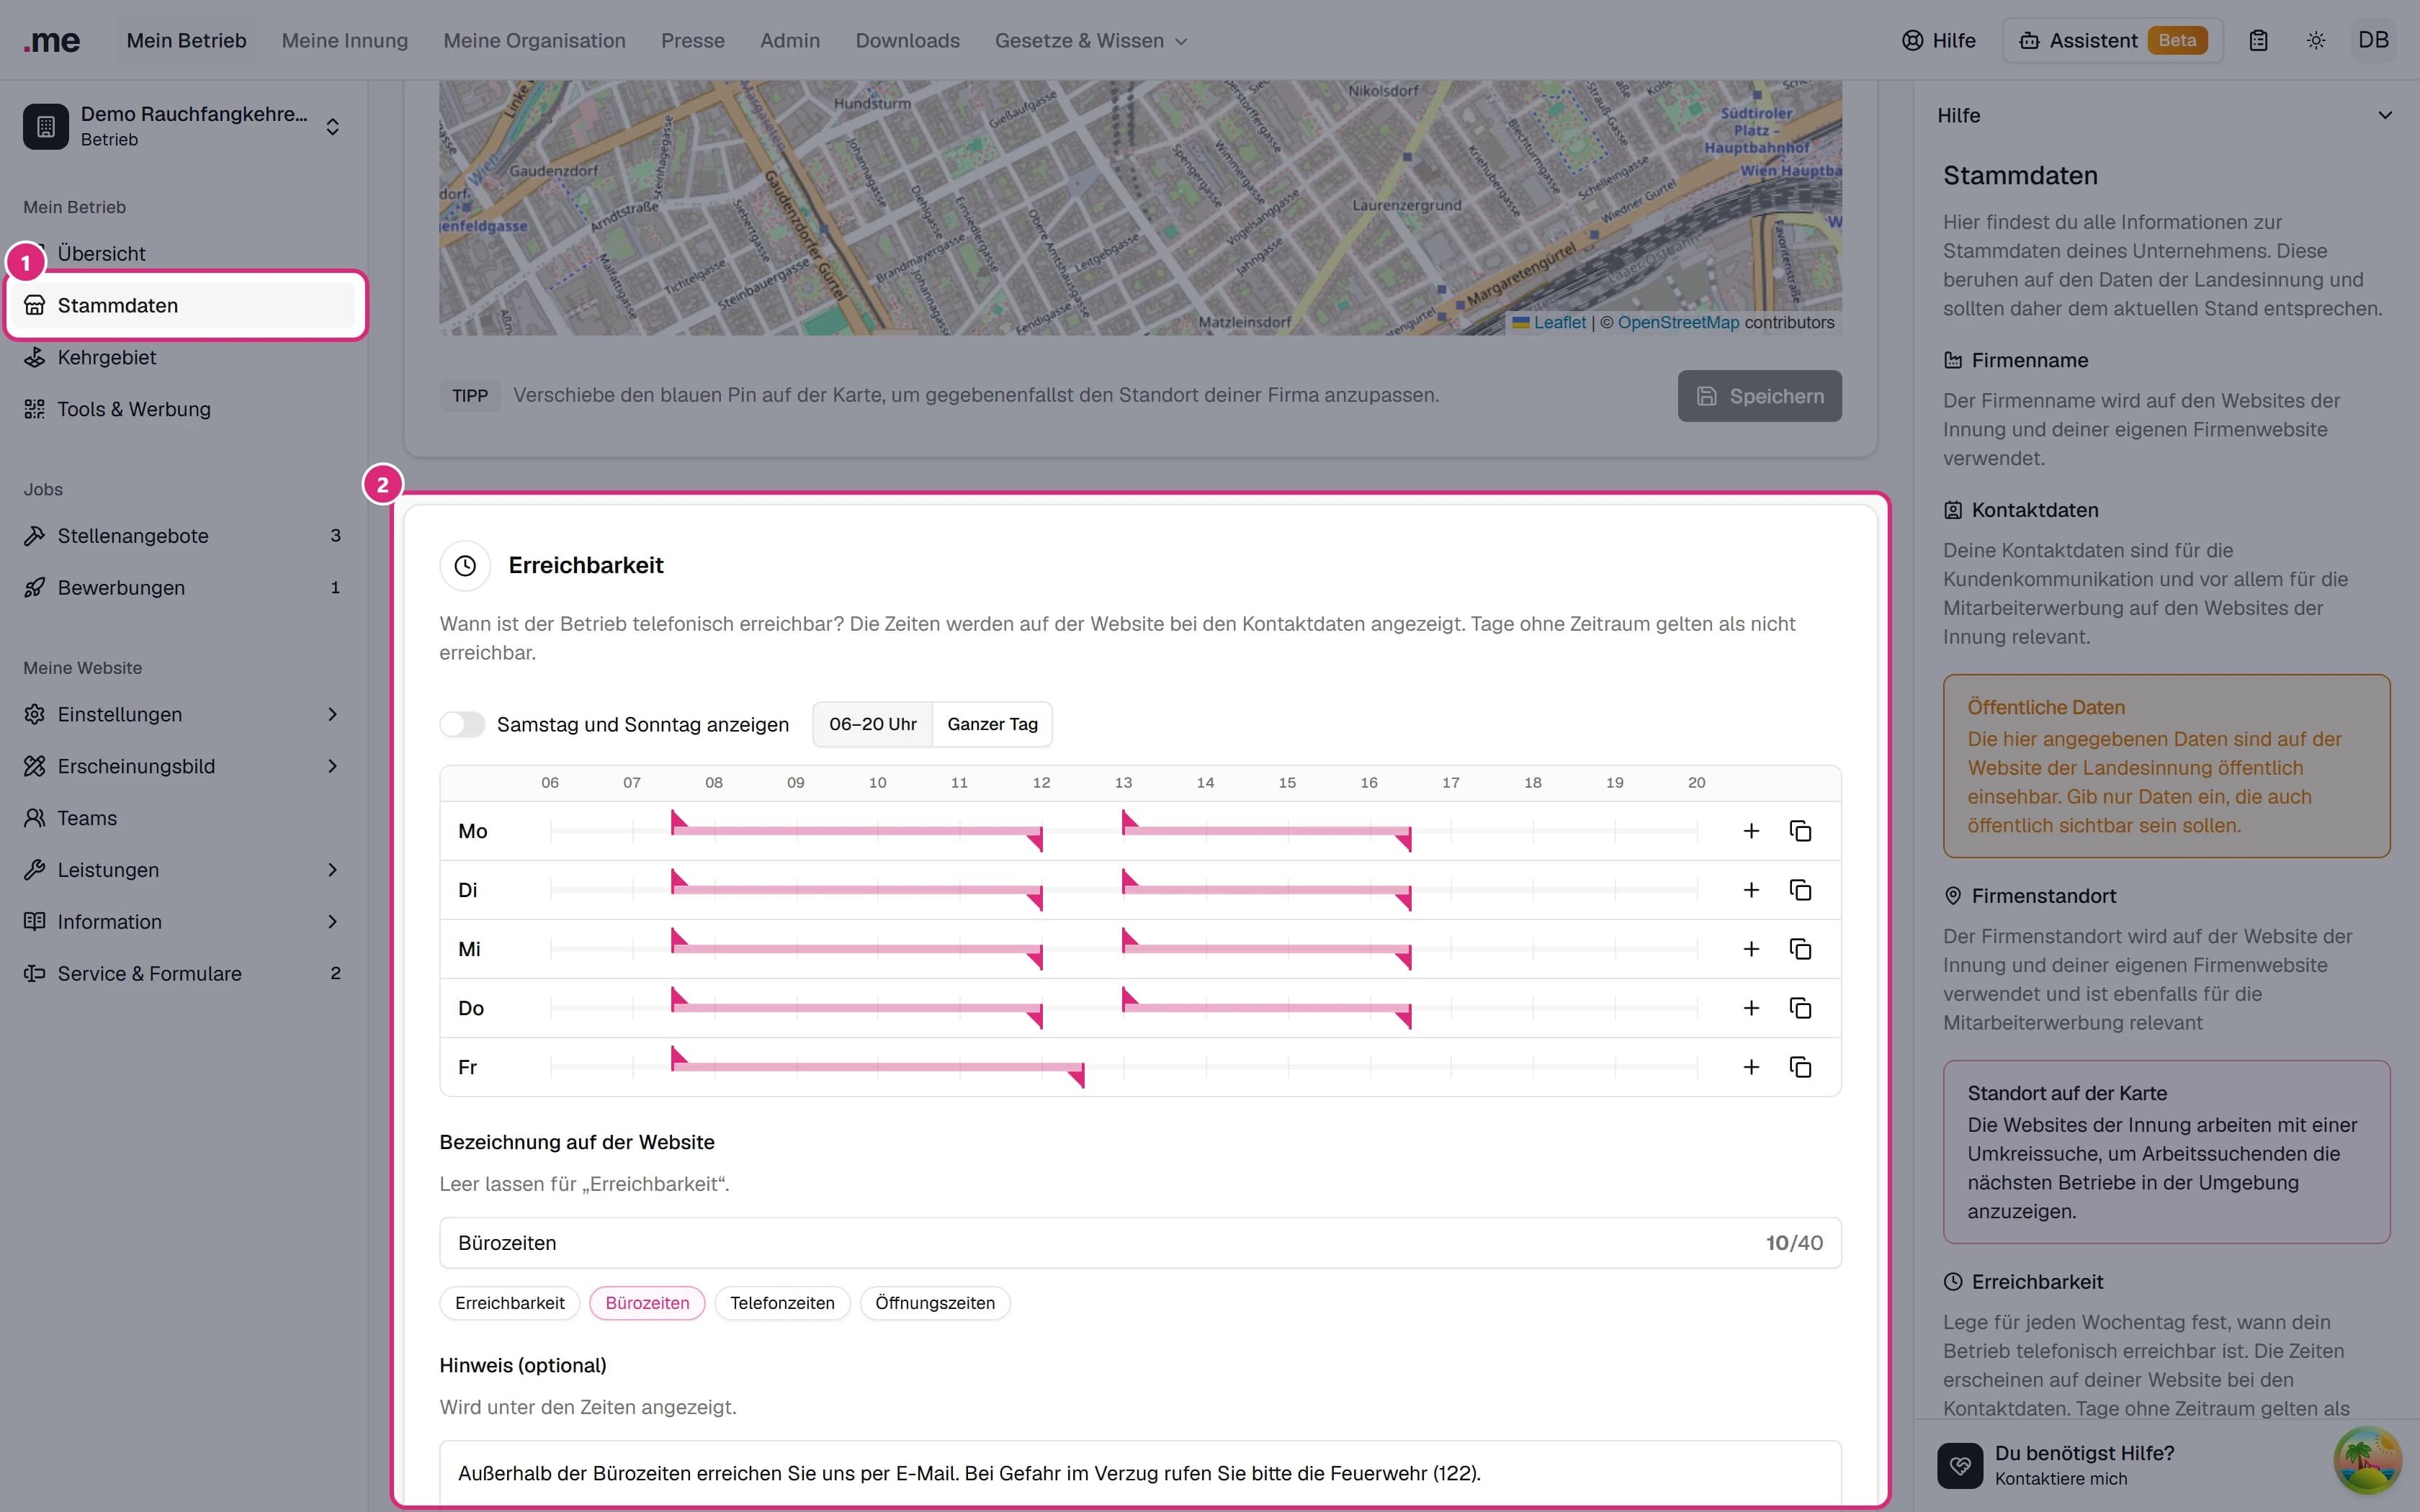Copy Mo times to other days
Screen dimensions: 2420x1512
1800,831
